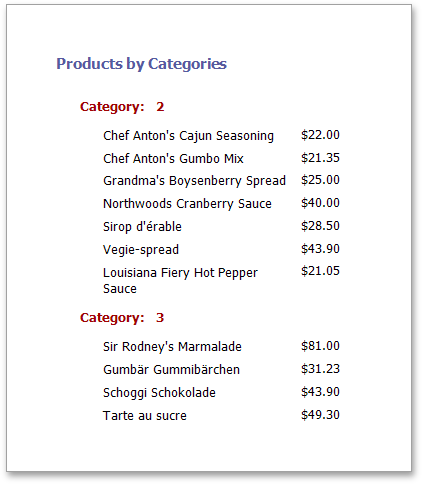Select the Sirop d'érable product
The height and width of the screenshot is (484, 422).
click(x=142, y=227)
